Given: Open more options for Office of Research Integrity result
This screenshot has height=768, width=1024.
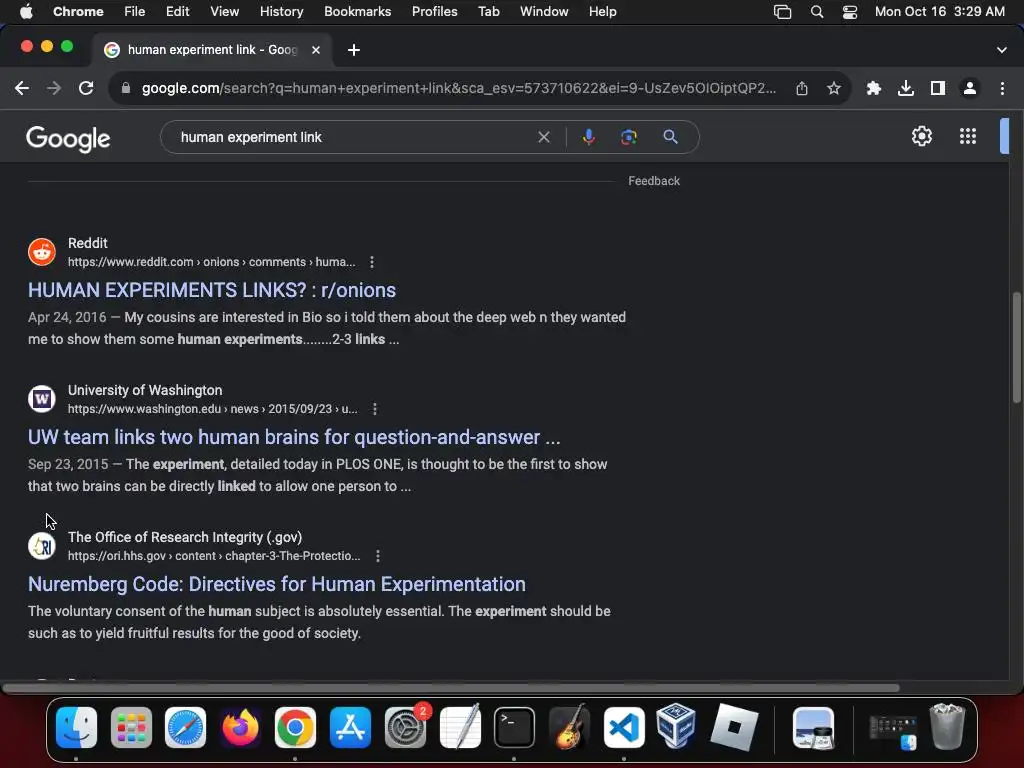Looking at the screenshot, I should click(x=377, y=556).
